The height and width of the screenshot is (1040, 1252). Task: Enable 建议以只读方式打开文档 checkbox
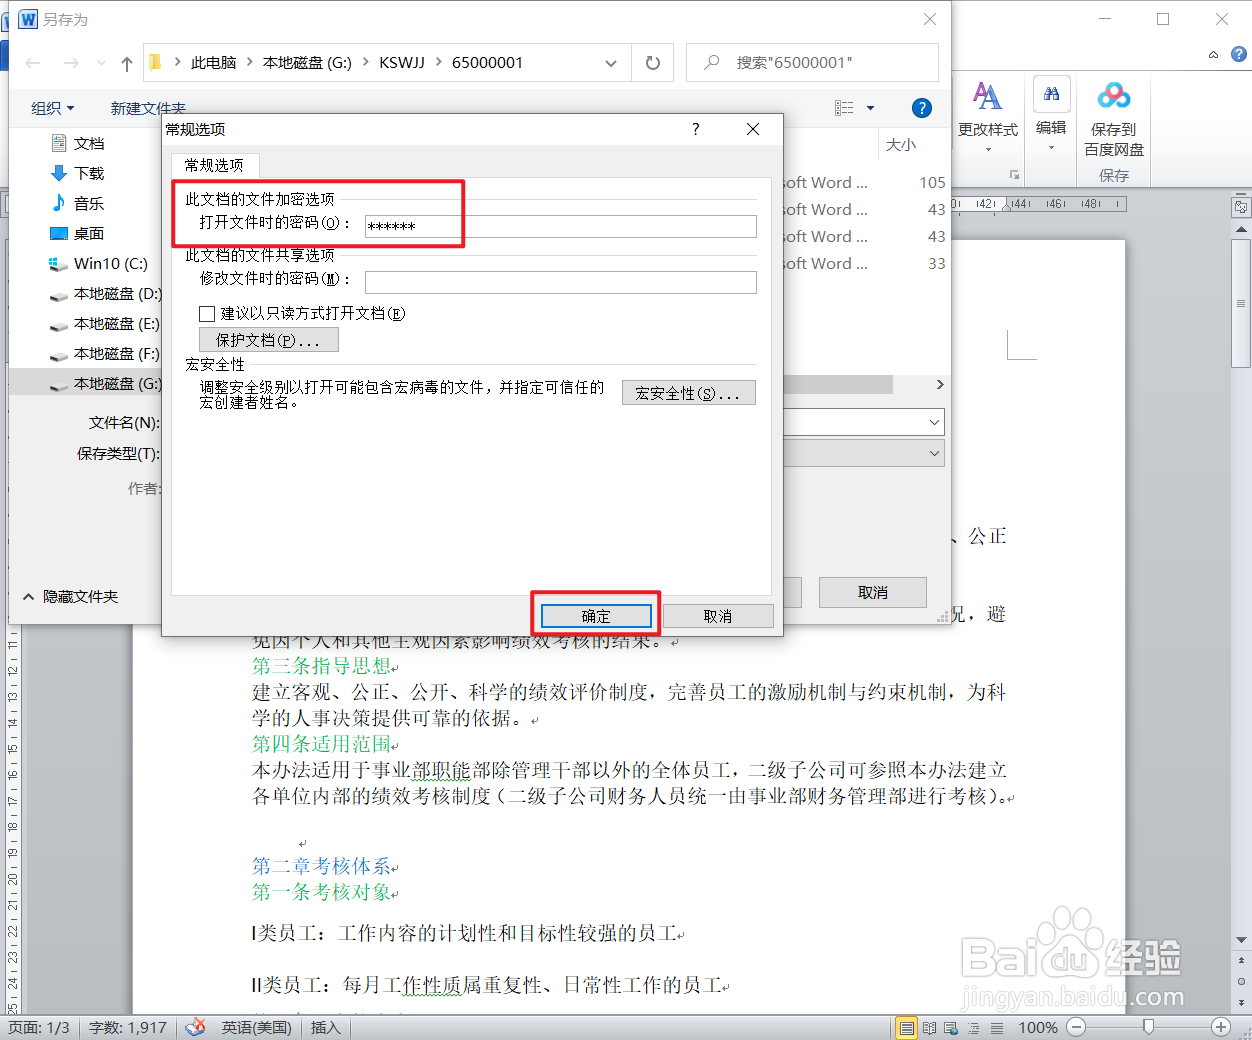[x=208, y=313]
